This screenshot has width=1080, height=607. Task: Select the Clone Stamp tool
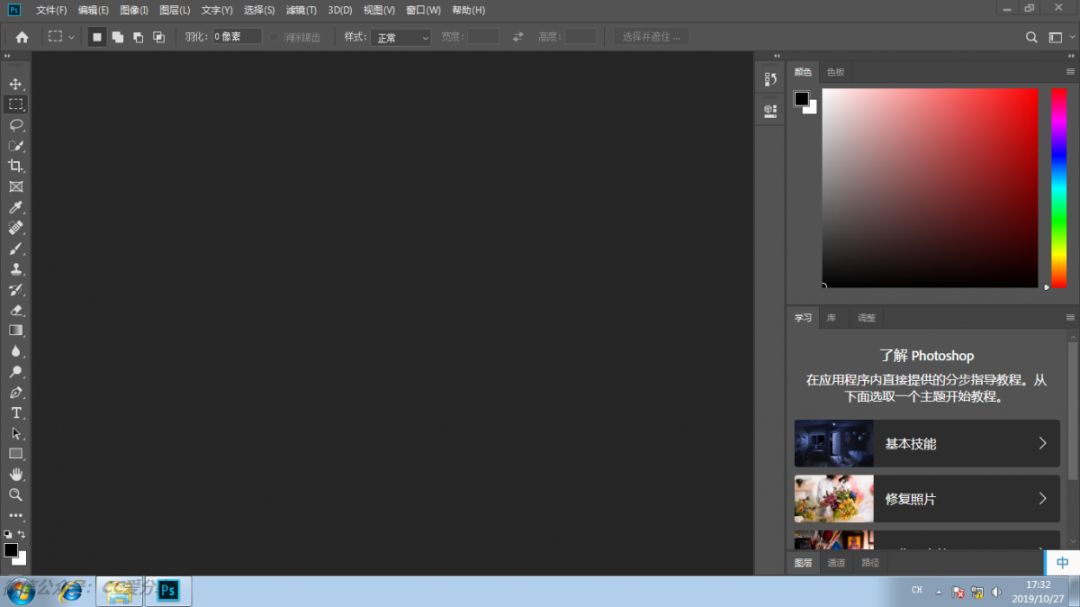point(16,269)
